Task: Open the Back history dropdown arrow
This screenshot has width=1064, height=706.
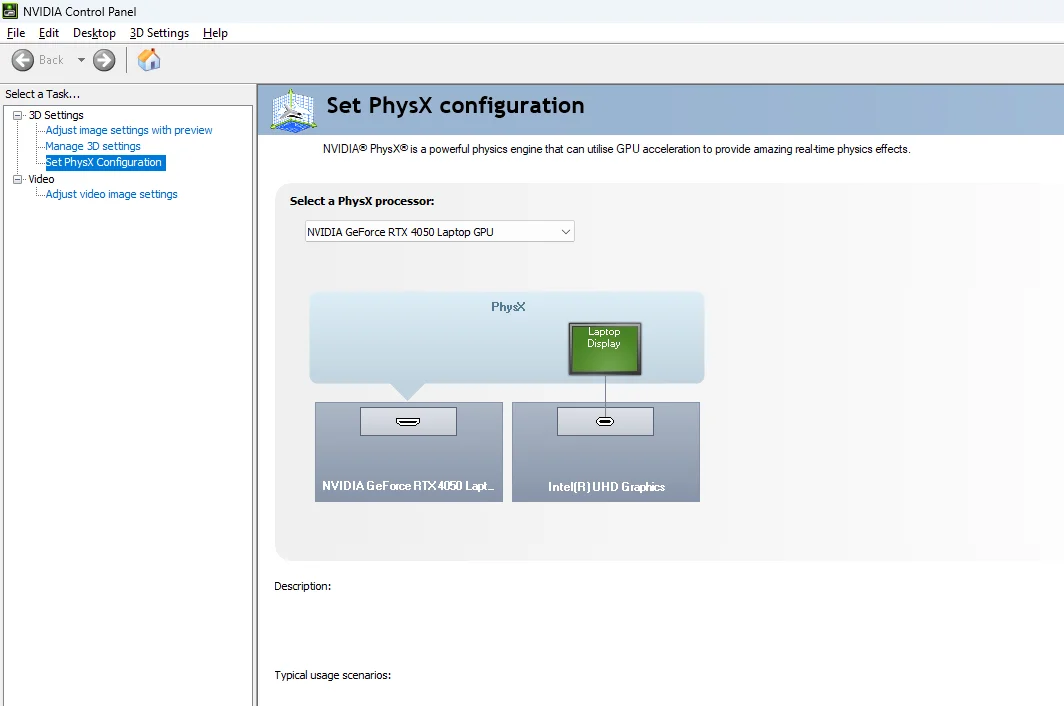Action: pyautogui.click(x=81, y=60)
